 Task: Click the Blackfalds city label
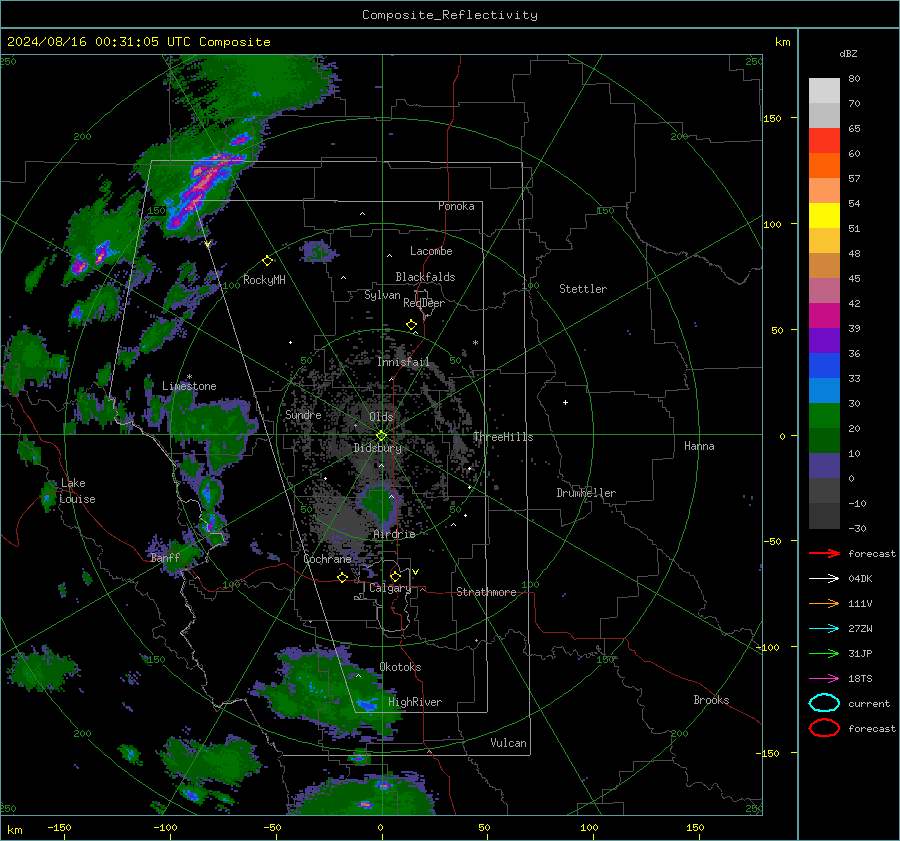pos(425,277)
